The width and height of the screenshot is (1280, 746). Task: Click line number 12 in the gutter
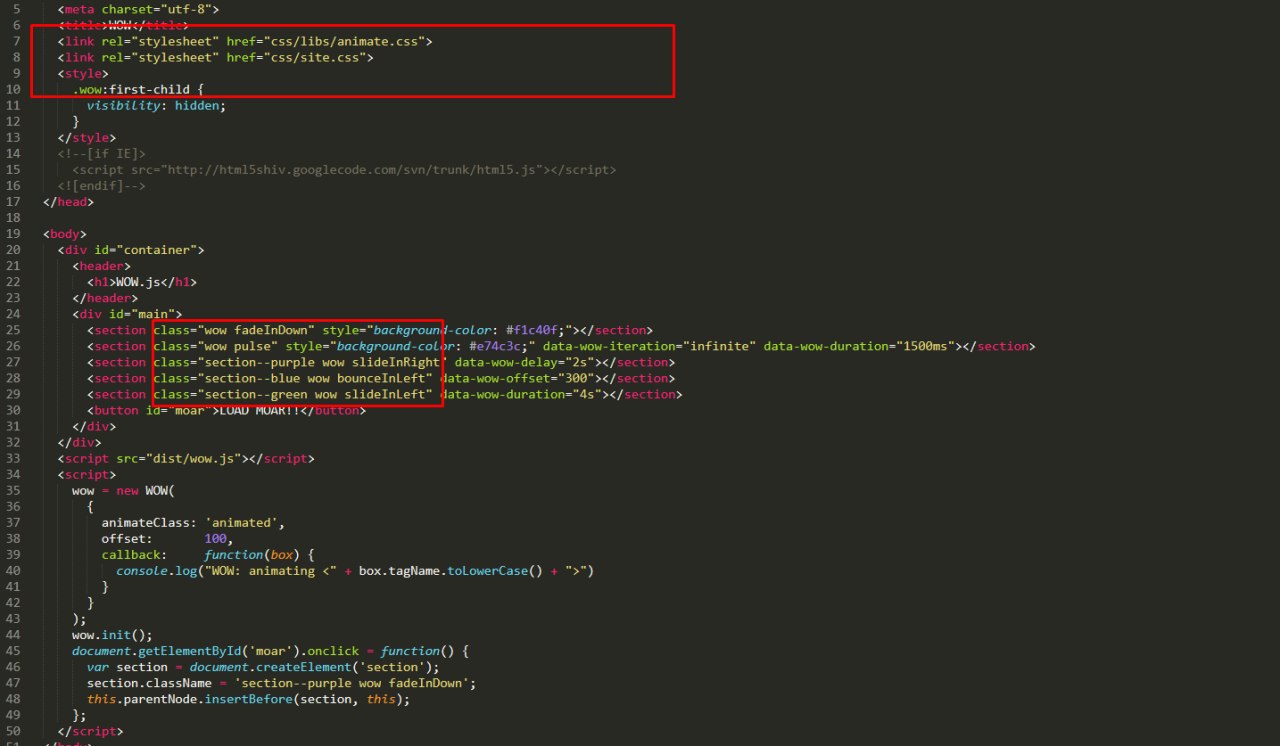tap(14, 121)
